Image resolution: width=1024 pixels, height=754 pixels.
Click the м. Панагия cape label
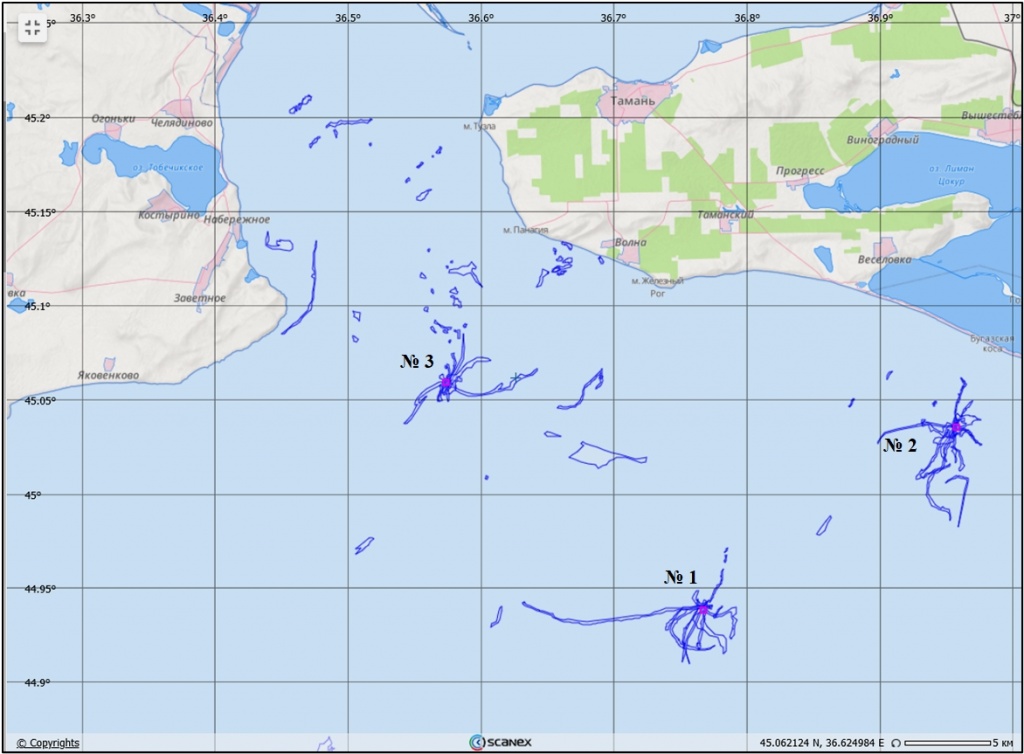(x=525, y=230)
